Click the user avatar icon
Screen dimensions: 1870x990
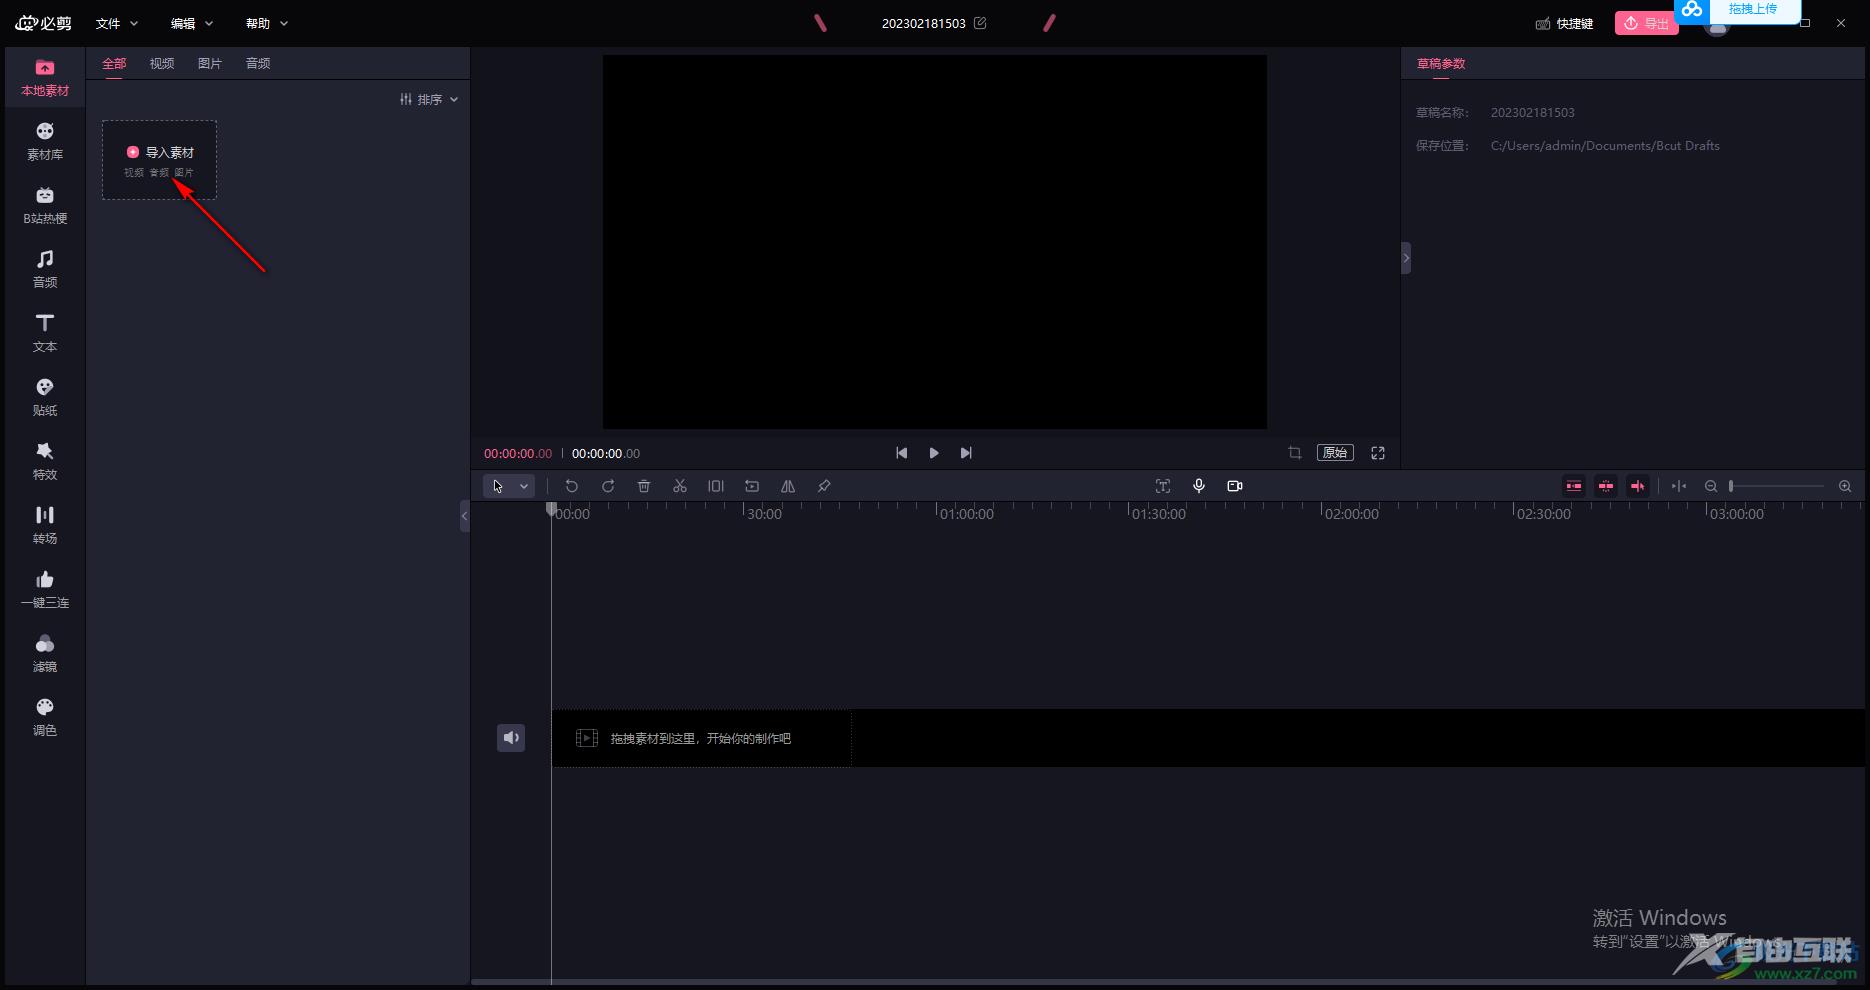tap(1716, 26)
